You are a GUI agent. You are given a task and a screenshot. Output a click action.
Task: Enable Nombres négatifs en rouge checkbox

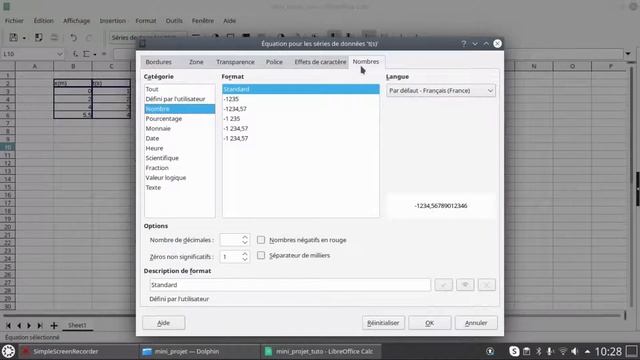point(261,240)
